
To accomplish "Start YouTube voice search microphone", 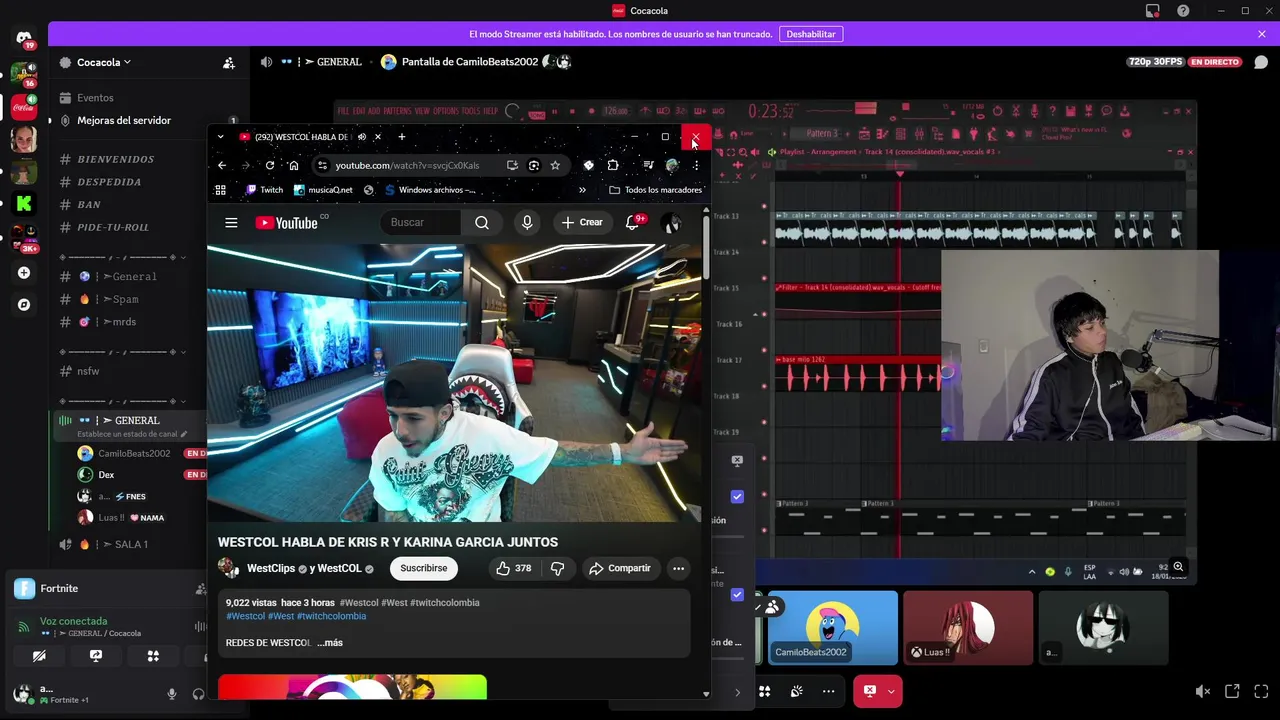I will click(x=527, y=223).
